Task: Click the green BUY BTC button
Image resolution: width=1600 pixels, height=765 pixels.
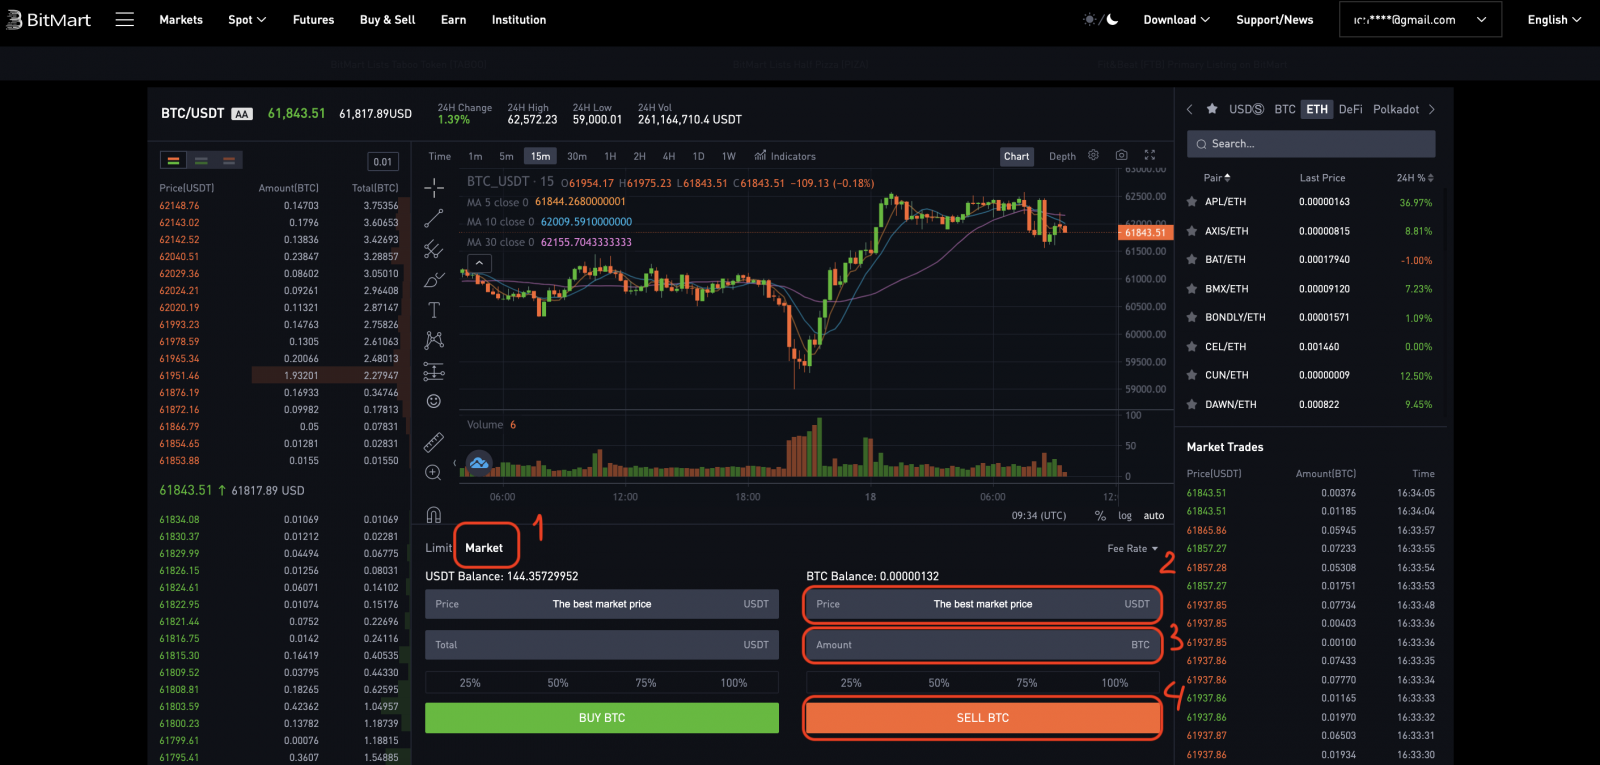Action: coord(602,718)
